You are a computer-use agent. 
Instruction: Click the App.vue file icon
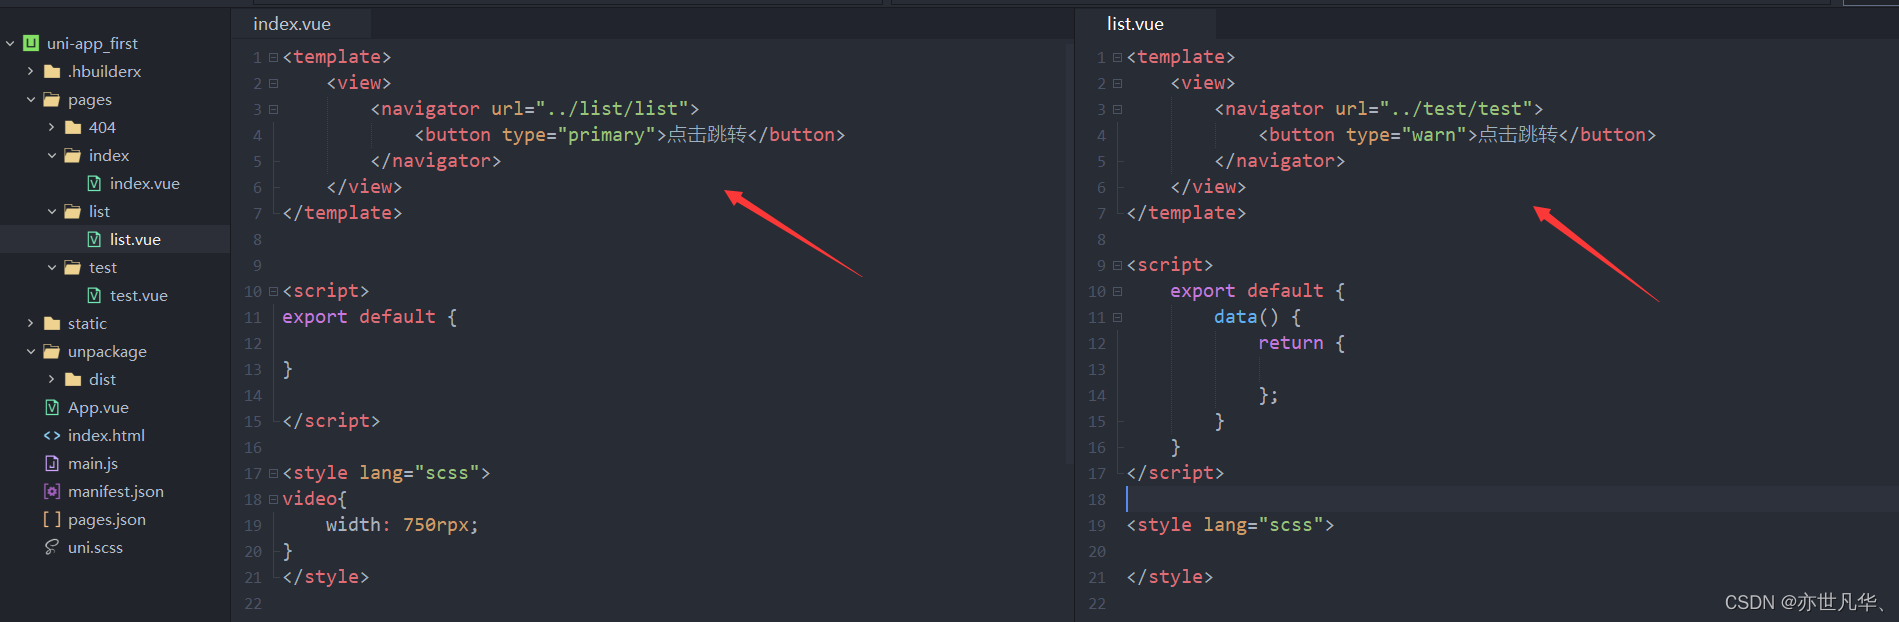pos(52,407)
